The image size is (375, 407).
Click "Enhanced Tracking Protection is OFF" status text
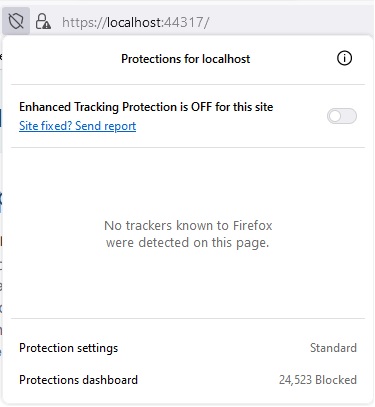point(116,107)
